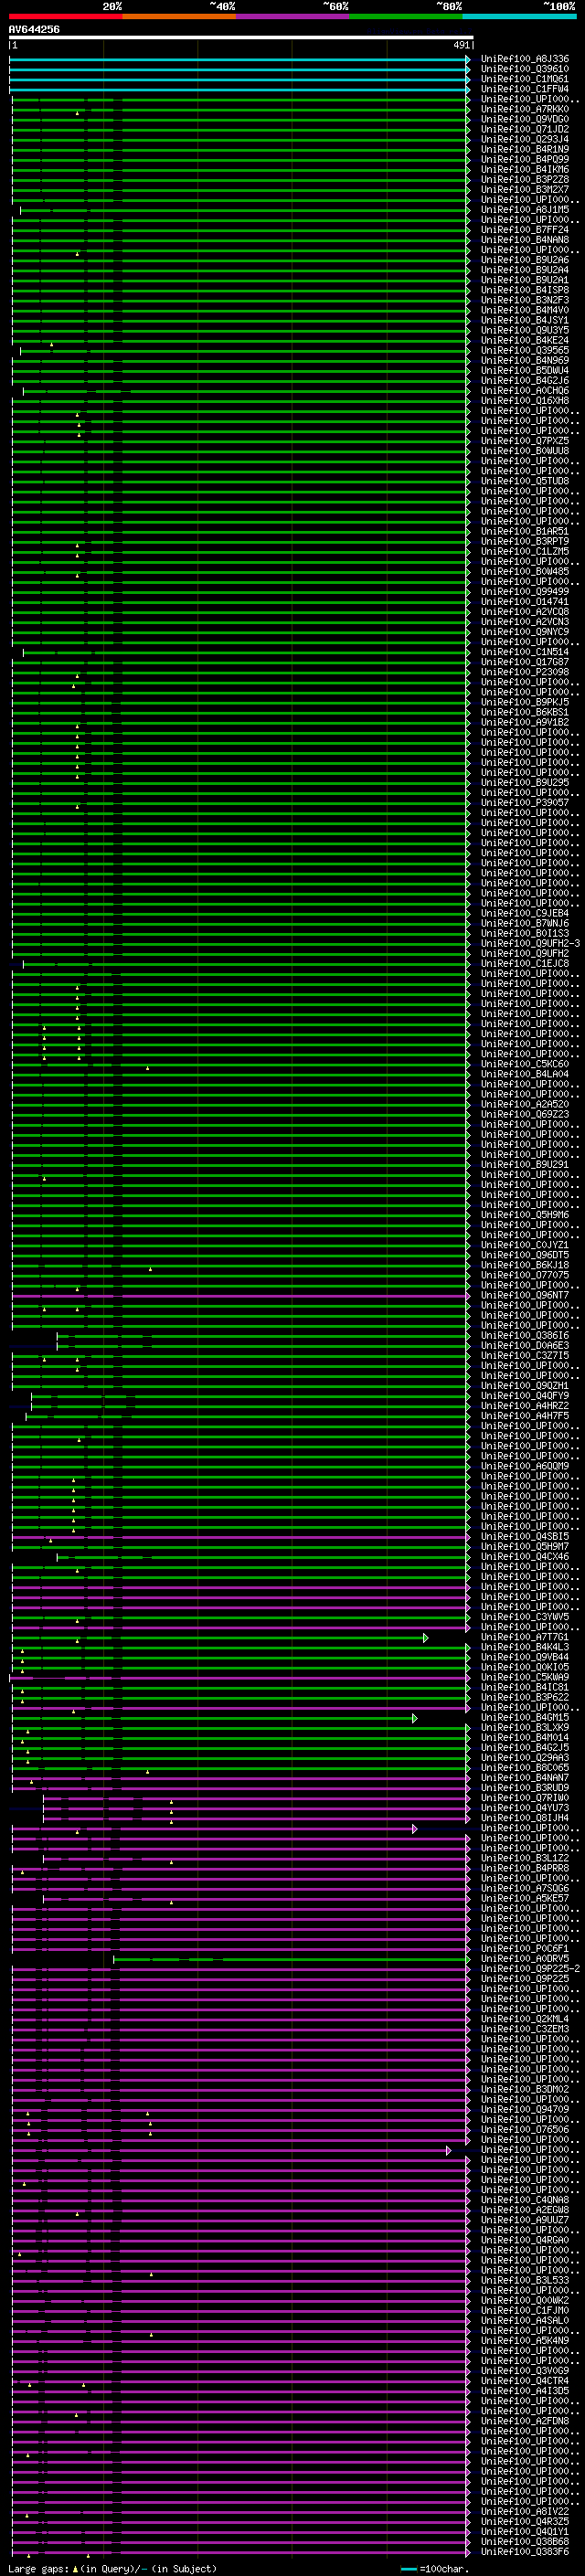The height and width of the screenshot is (2576, 585).
Task: Select the UniRef100_A6QQM9 label
Action: [525, 1466]
